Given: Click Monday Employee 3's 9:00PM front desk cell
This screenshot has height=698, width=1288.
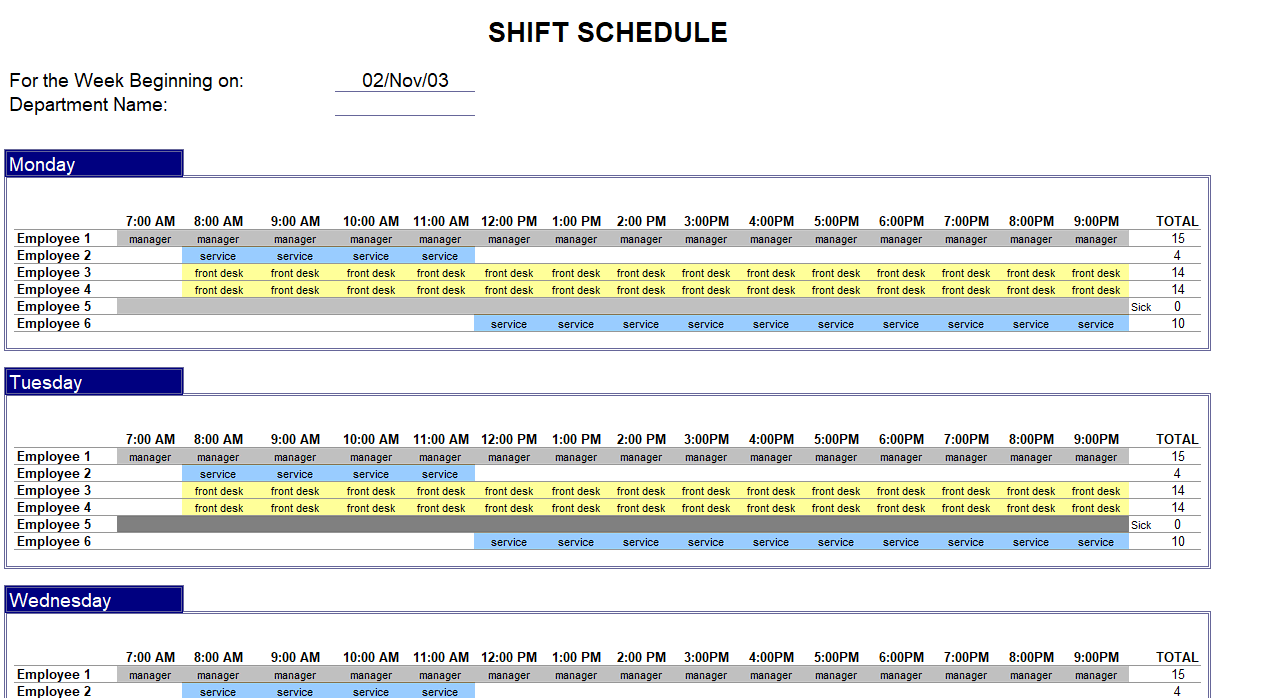Looking at the screenshot, I should tap(1096, 273).
